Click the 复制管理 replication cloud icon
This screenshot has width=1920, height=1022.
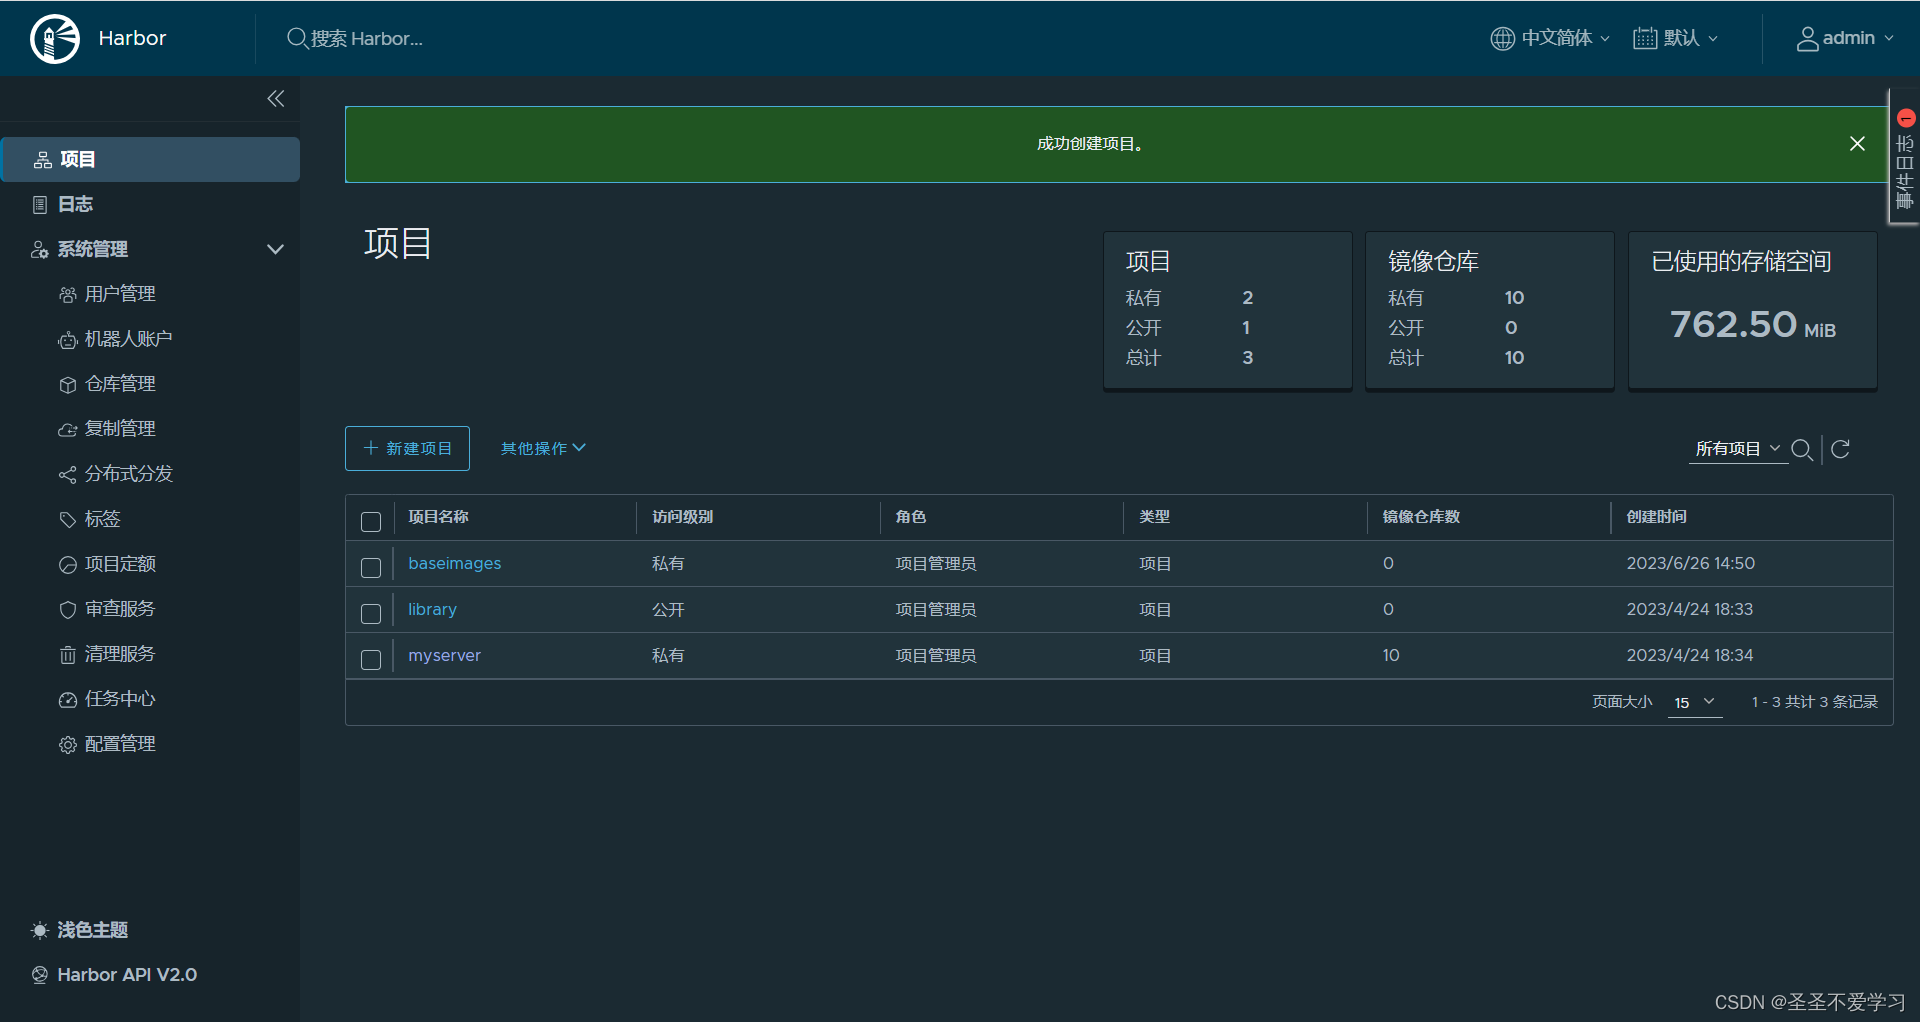coord(67,430)
